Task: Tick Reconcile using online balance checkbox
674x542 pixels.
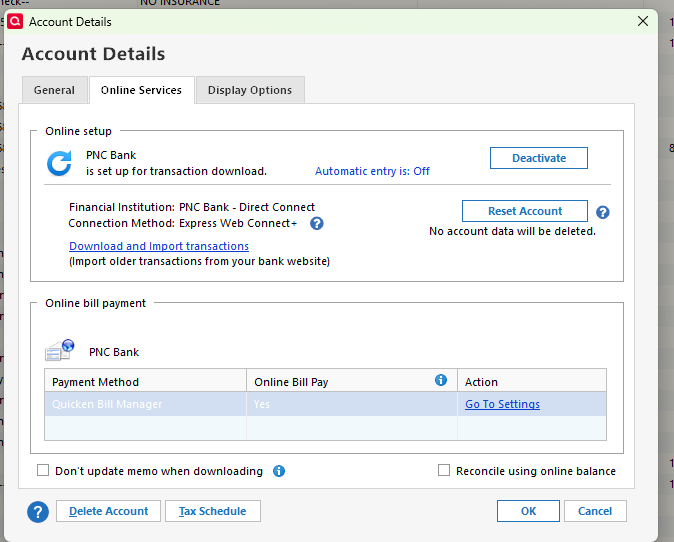Action: 444,470
